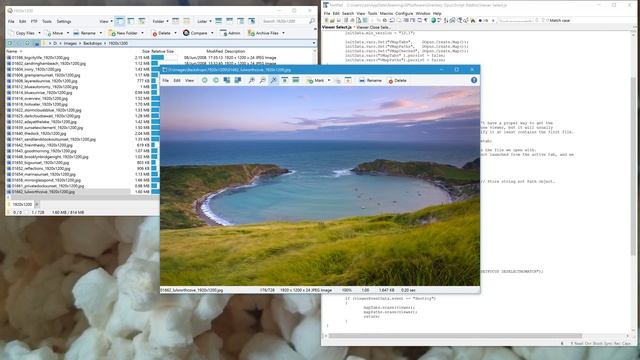Click the Copy Files button in Opus

(22, 33)
